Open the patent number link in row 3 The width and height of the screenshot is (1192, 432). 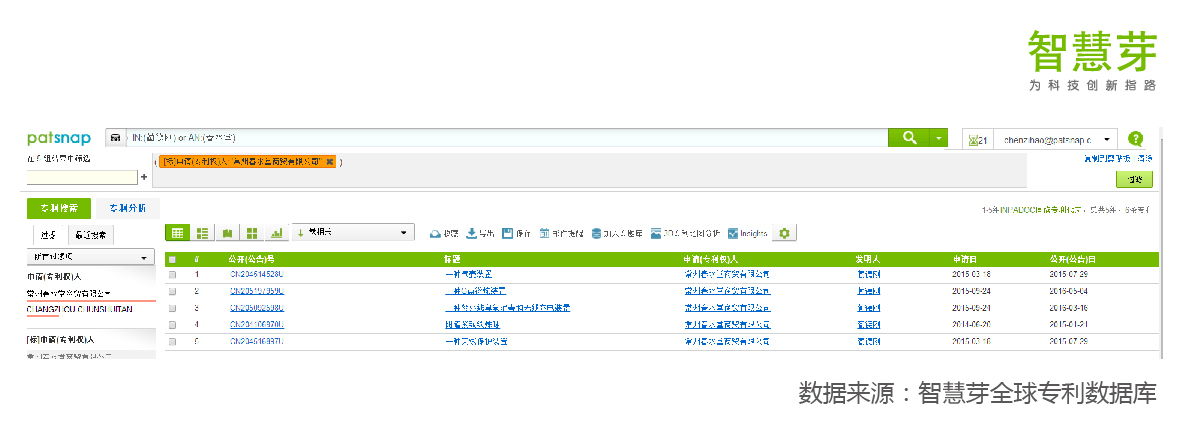(x=256, y=308)
